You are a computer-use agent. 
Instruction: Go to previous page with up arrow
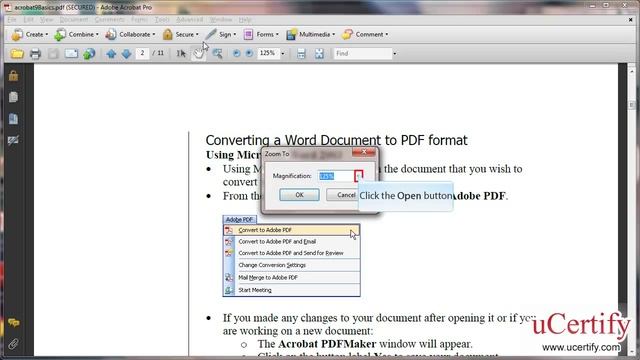(x=111, y=53)
